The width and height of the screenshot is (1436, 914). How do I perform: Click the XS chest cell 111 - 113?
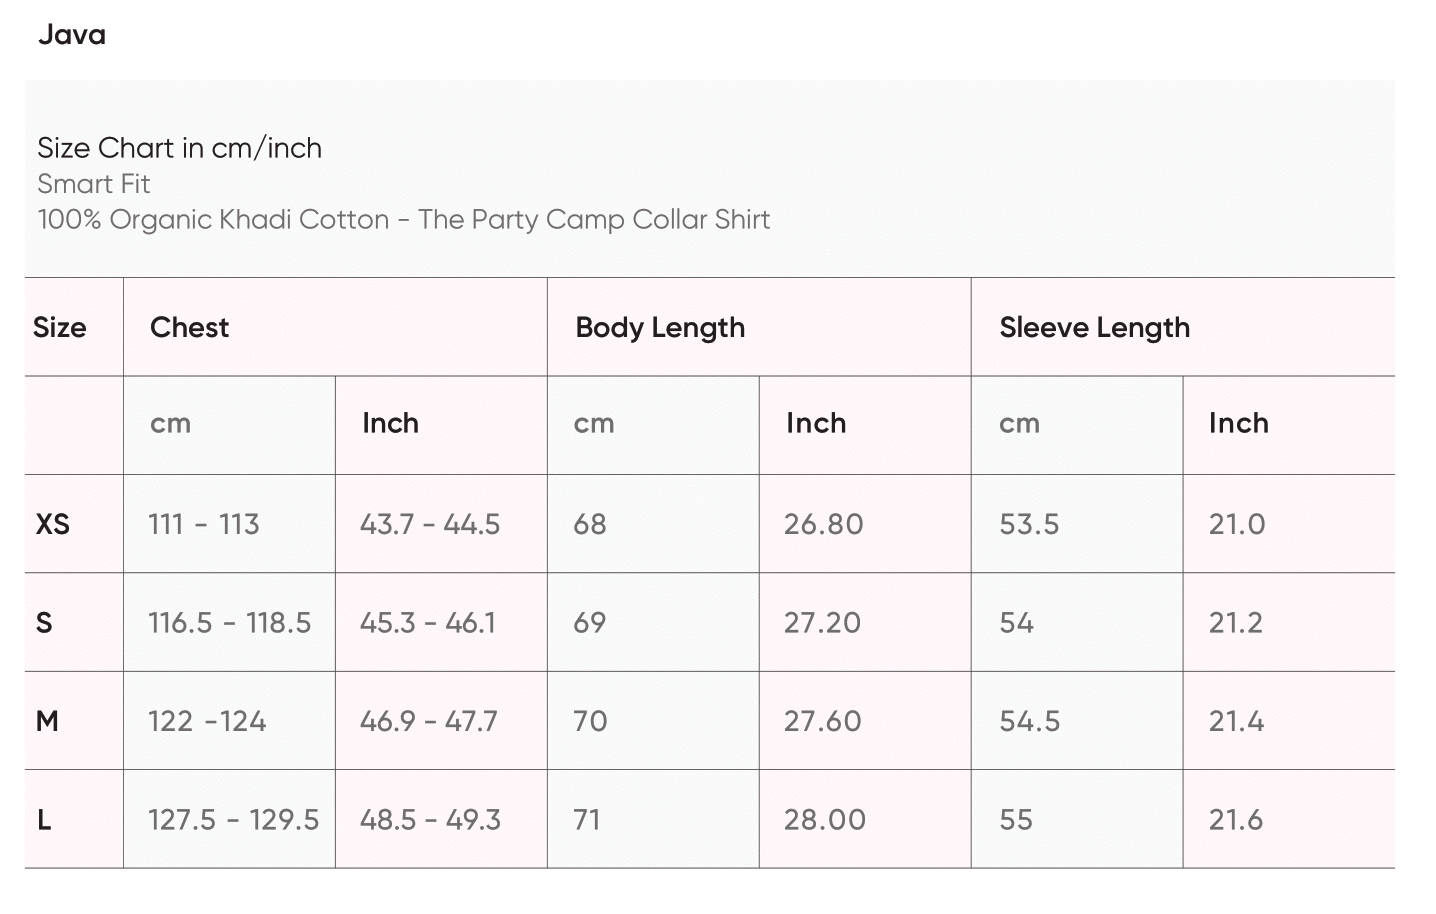coord(204,524)
